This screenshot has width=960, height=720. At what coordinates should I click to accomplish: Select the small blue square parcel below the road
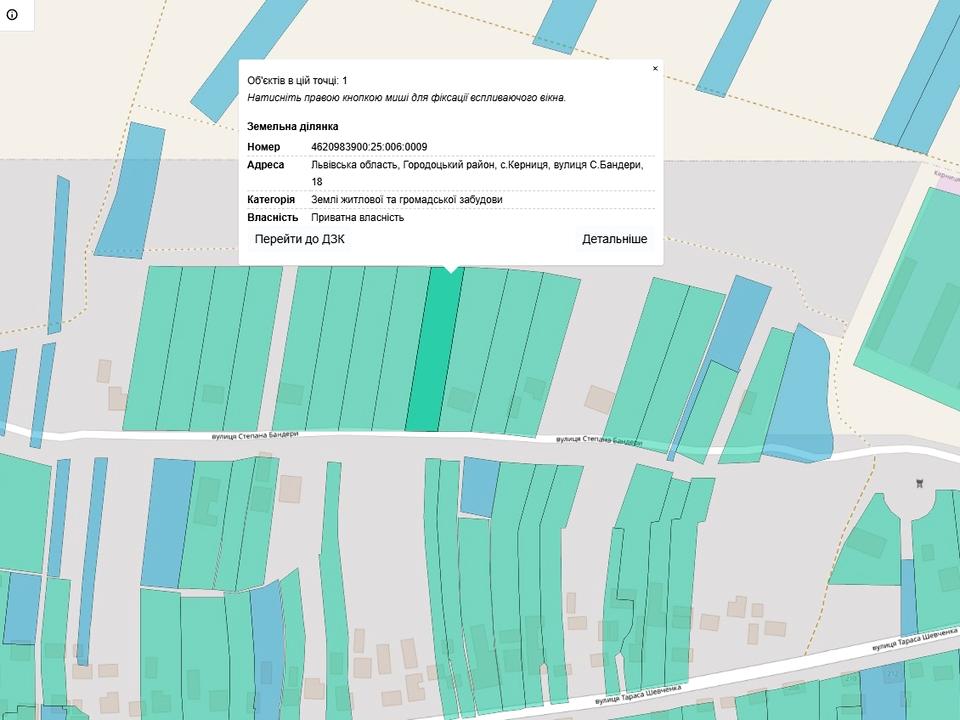coord(480,487)
